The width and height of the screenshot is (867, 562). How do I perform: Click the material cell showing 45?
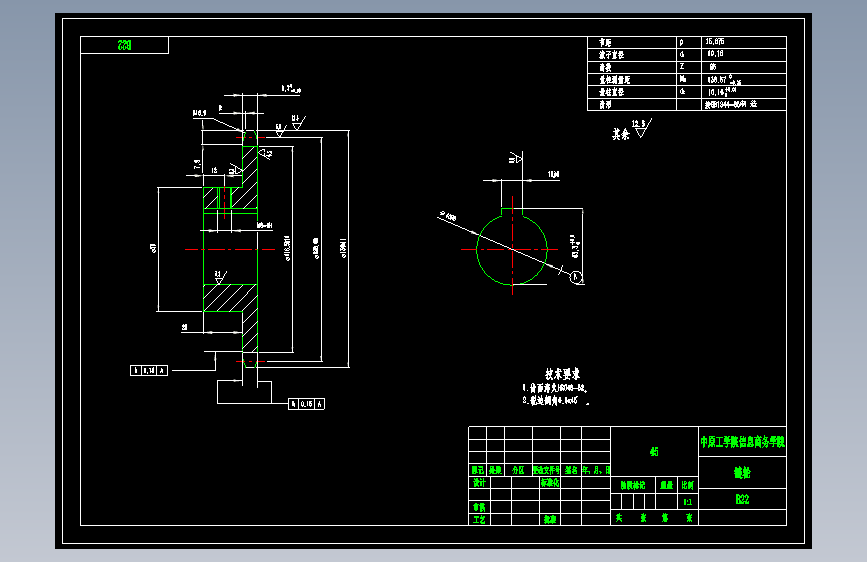click(654, 451)
